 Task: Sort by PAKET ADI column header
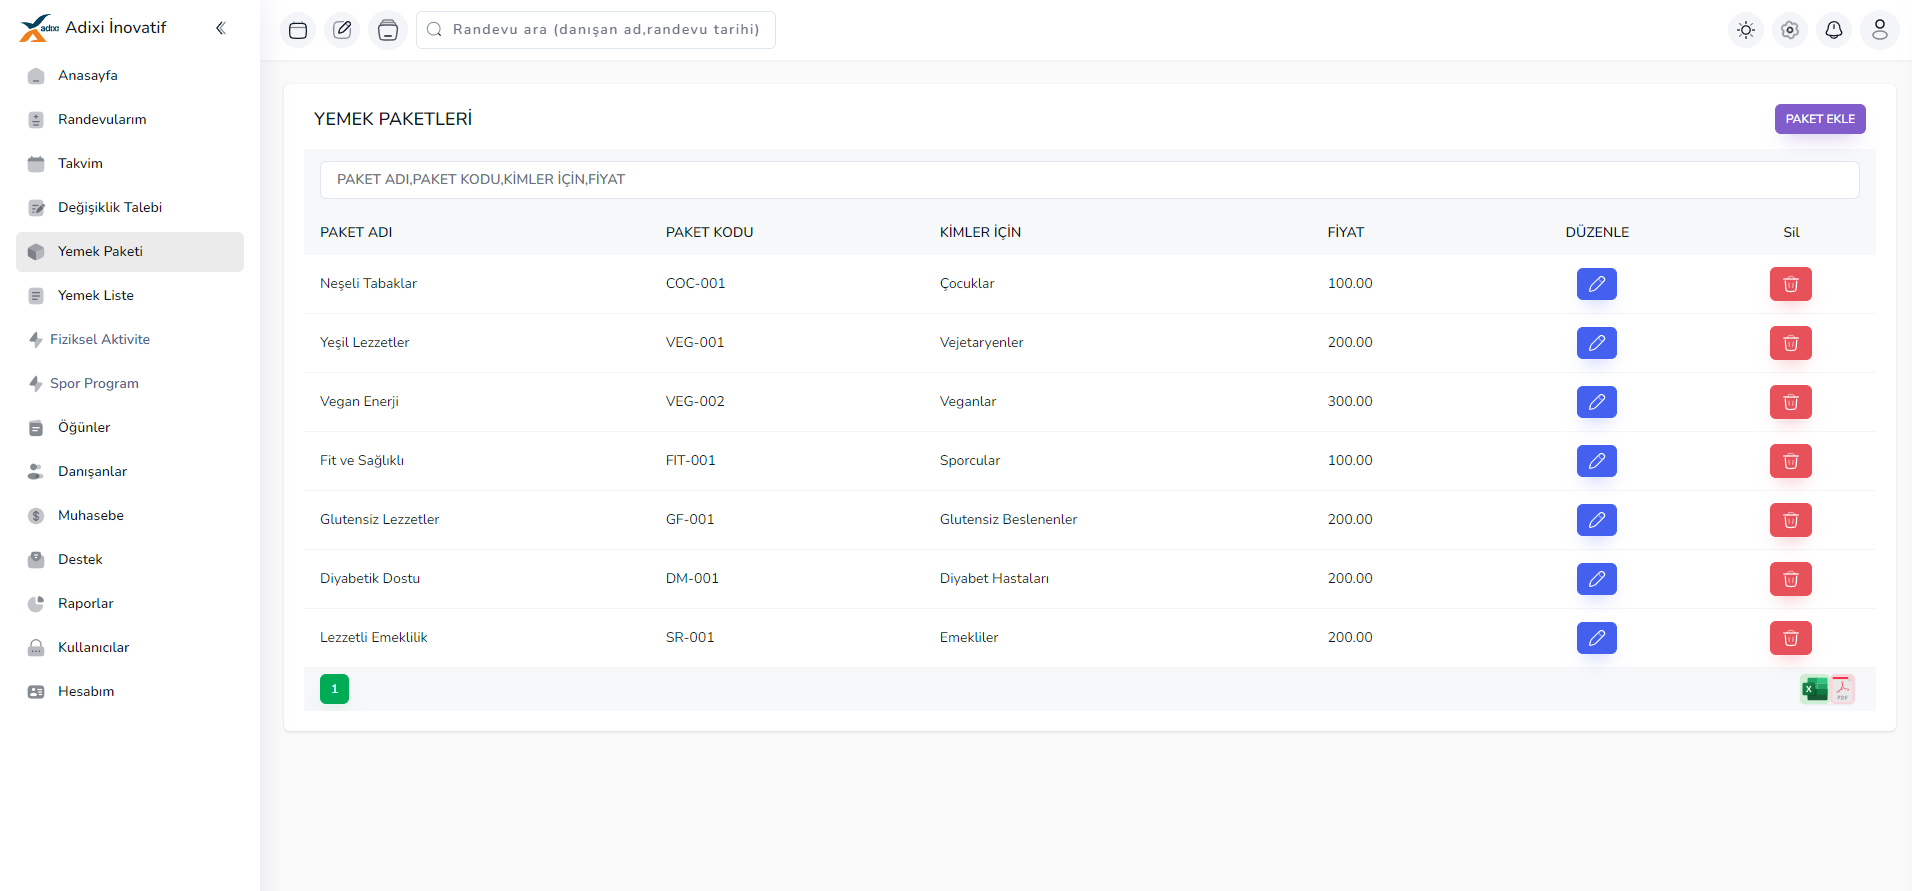[x=356, y=232]
